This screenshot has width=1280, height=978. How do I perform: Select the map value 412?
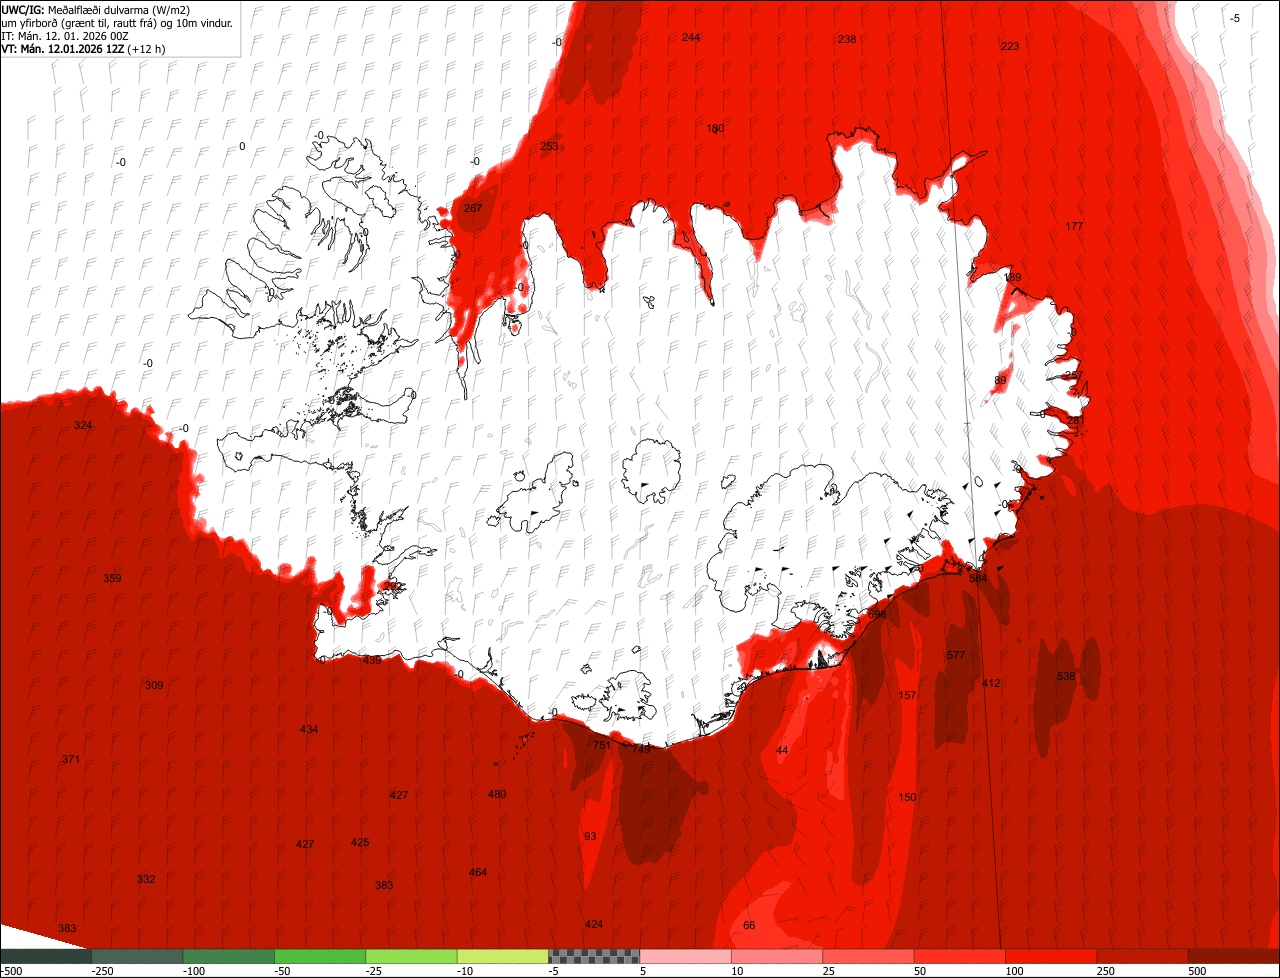click(x=991, y=683)
